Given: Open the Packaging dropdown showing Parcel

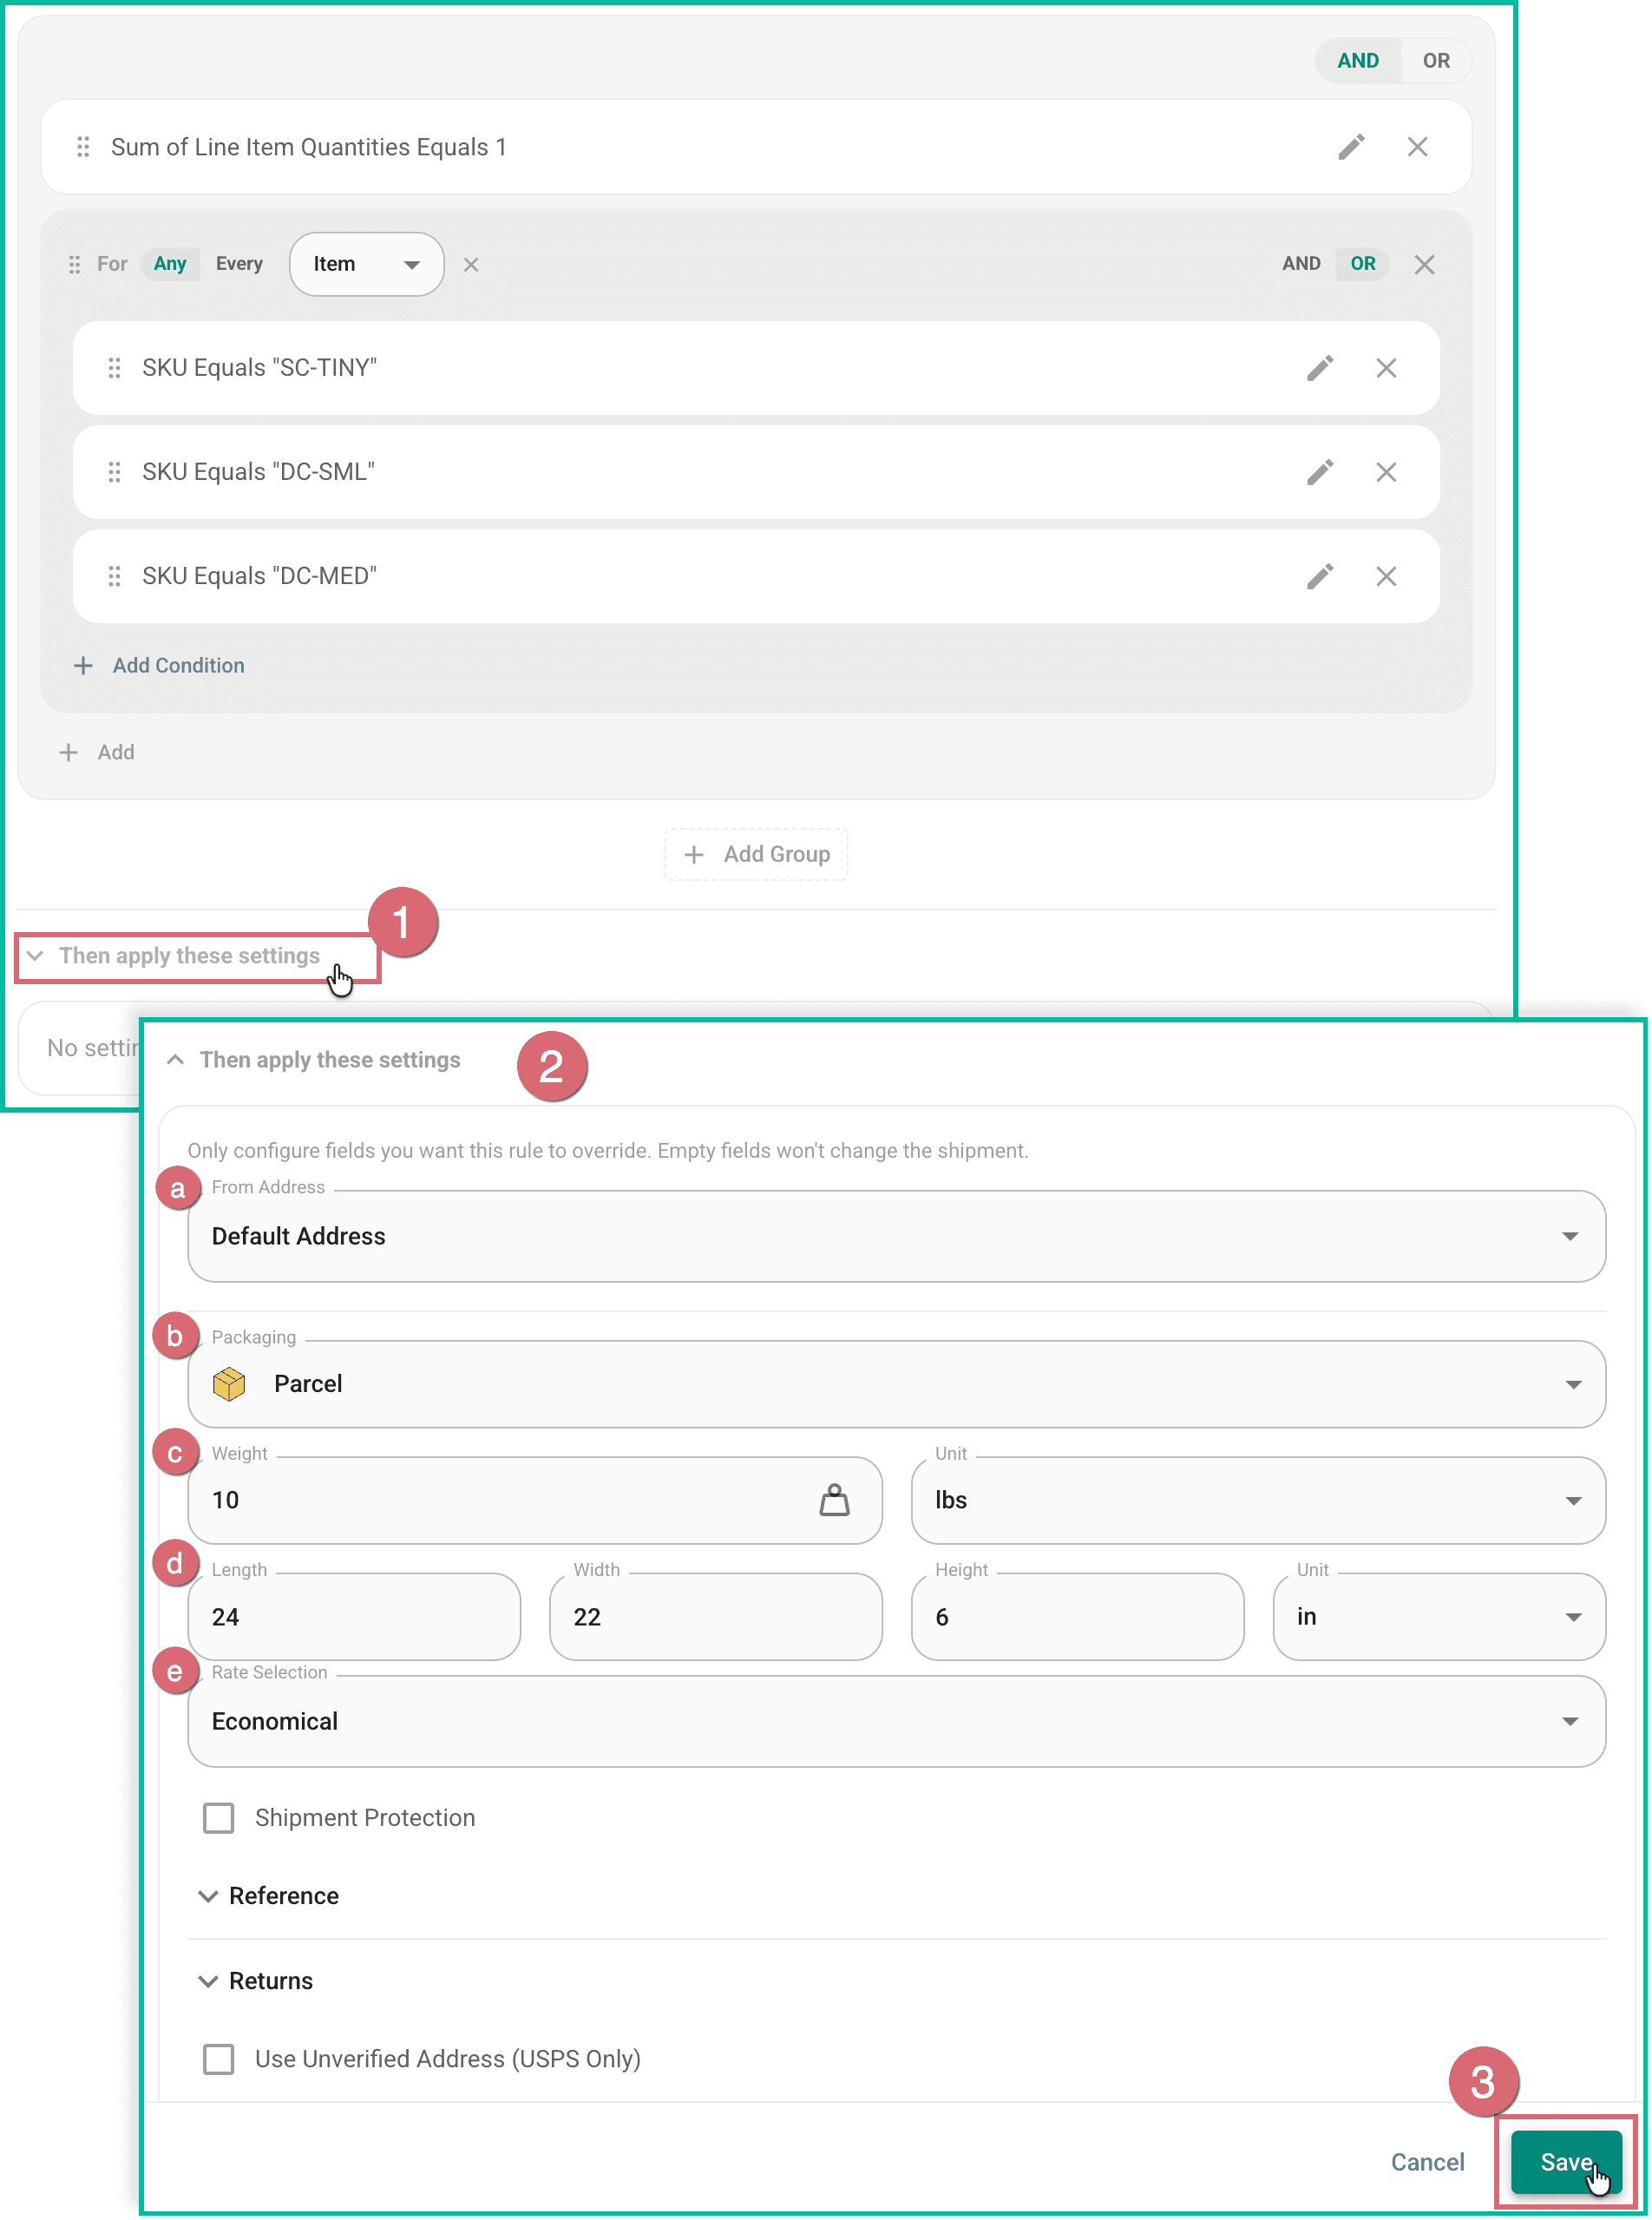Looking at the screenshot, I should click(896, 1384).
